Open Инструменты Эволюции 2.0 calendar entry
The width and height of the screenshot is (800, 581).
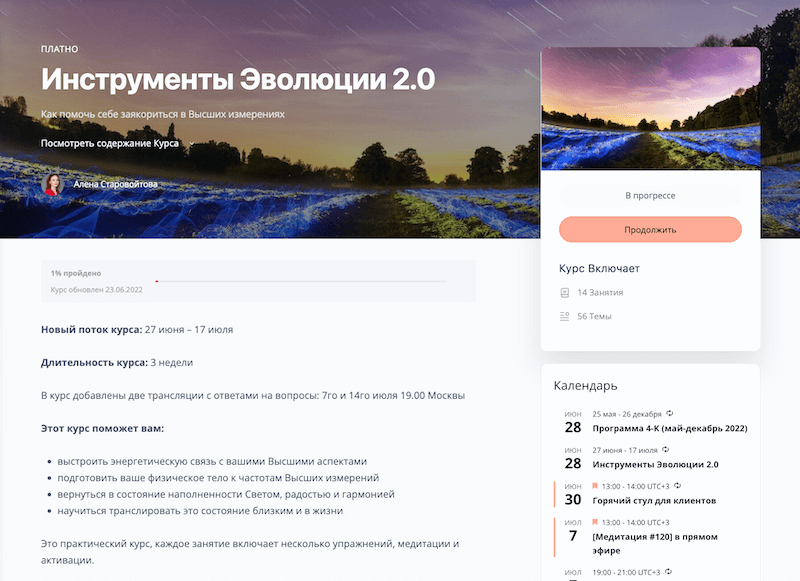655,465
